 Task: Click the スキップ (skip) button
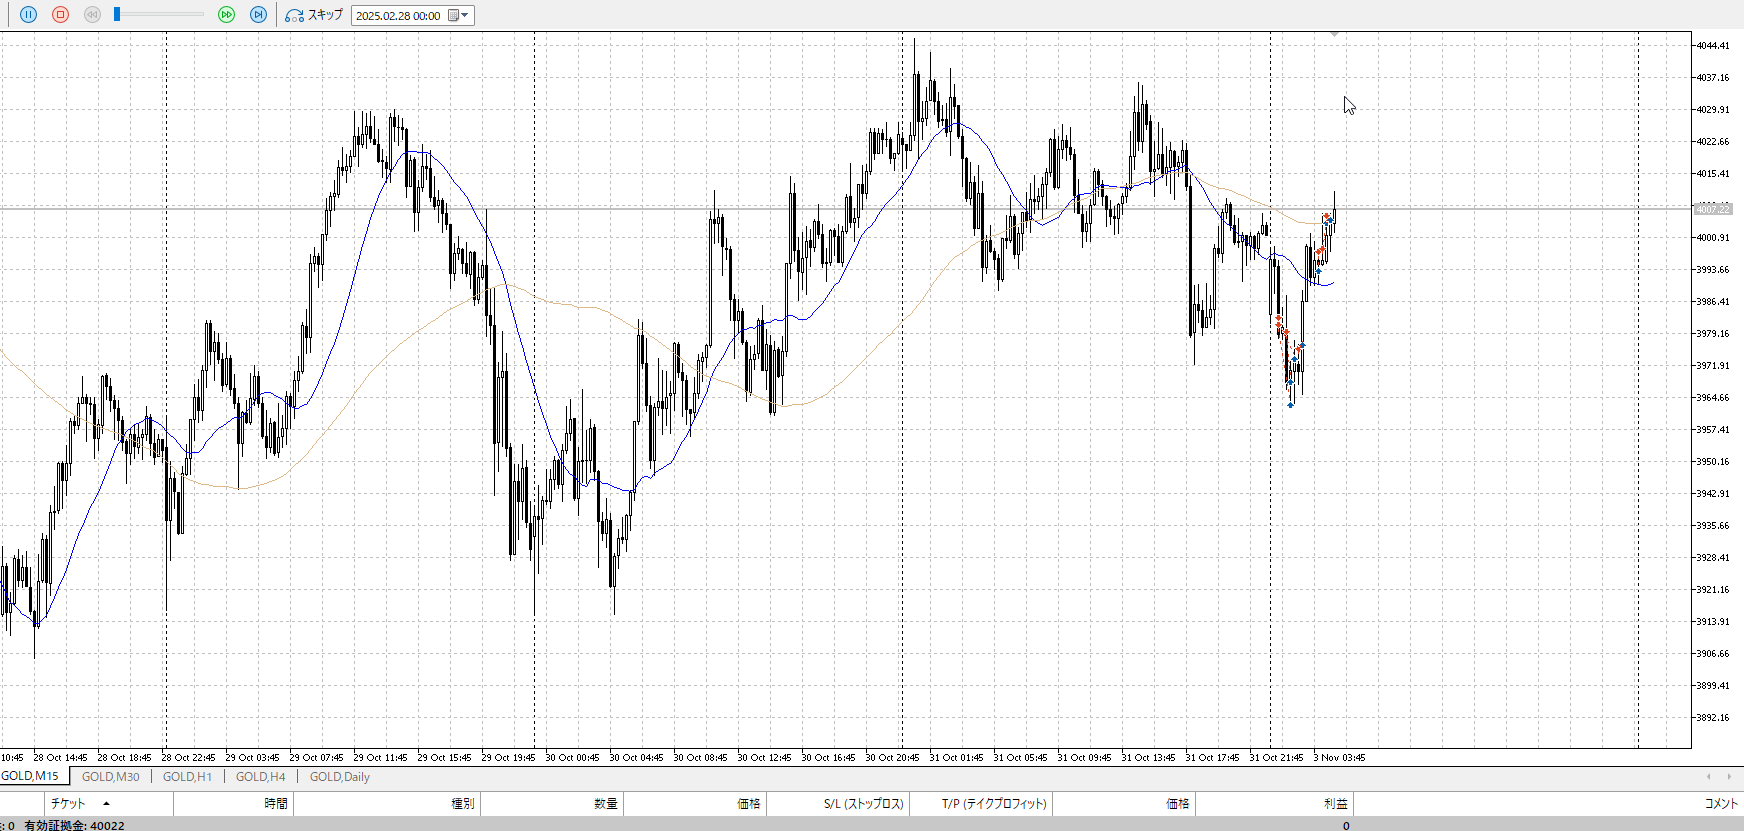pos(314,15)
